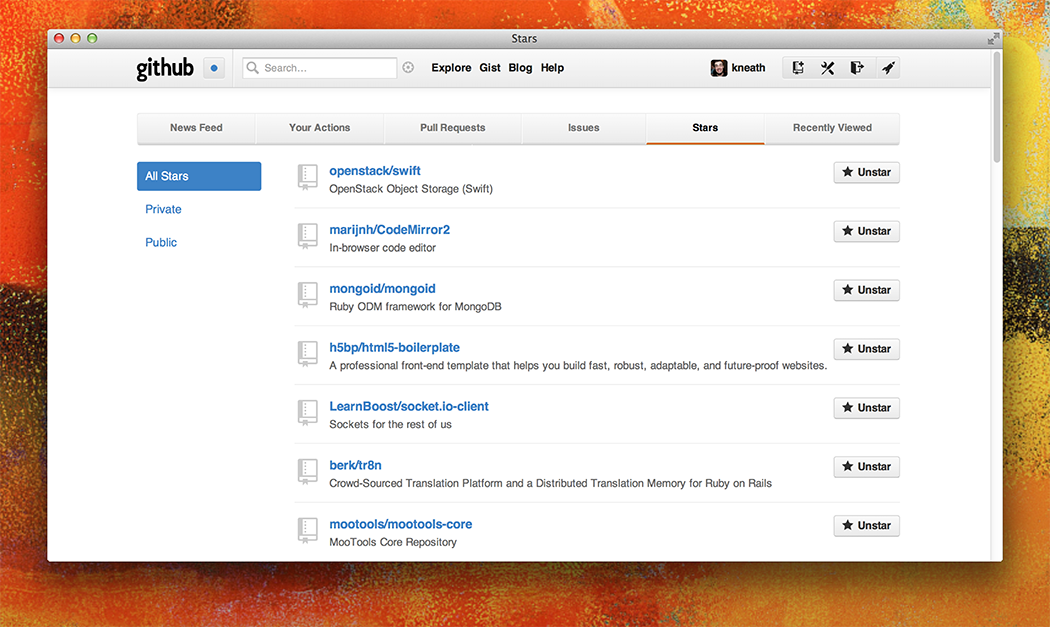Select the All Stars filter

(199, 176)
